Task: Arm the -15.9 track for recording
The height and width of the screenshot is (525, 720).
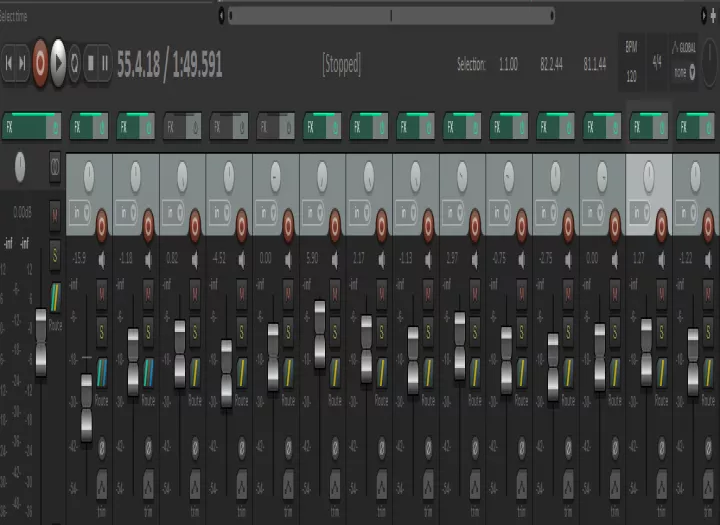Action: pyautogui.click(x=101, y=226)
